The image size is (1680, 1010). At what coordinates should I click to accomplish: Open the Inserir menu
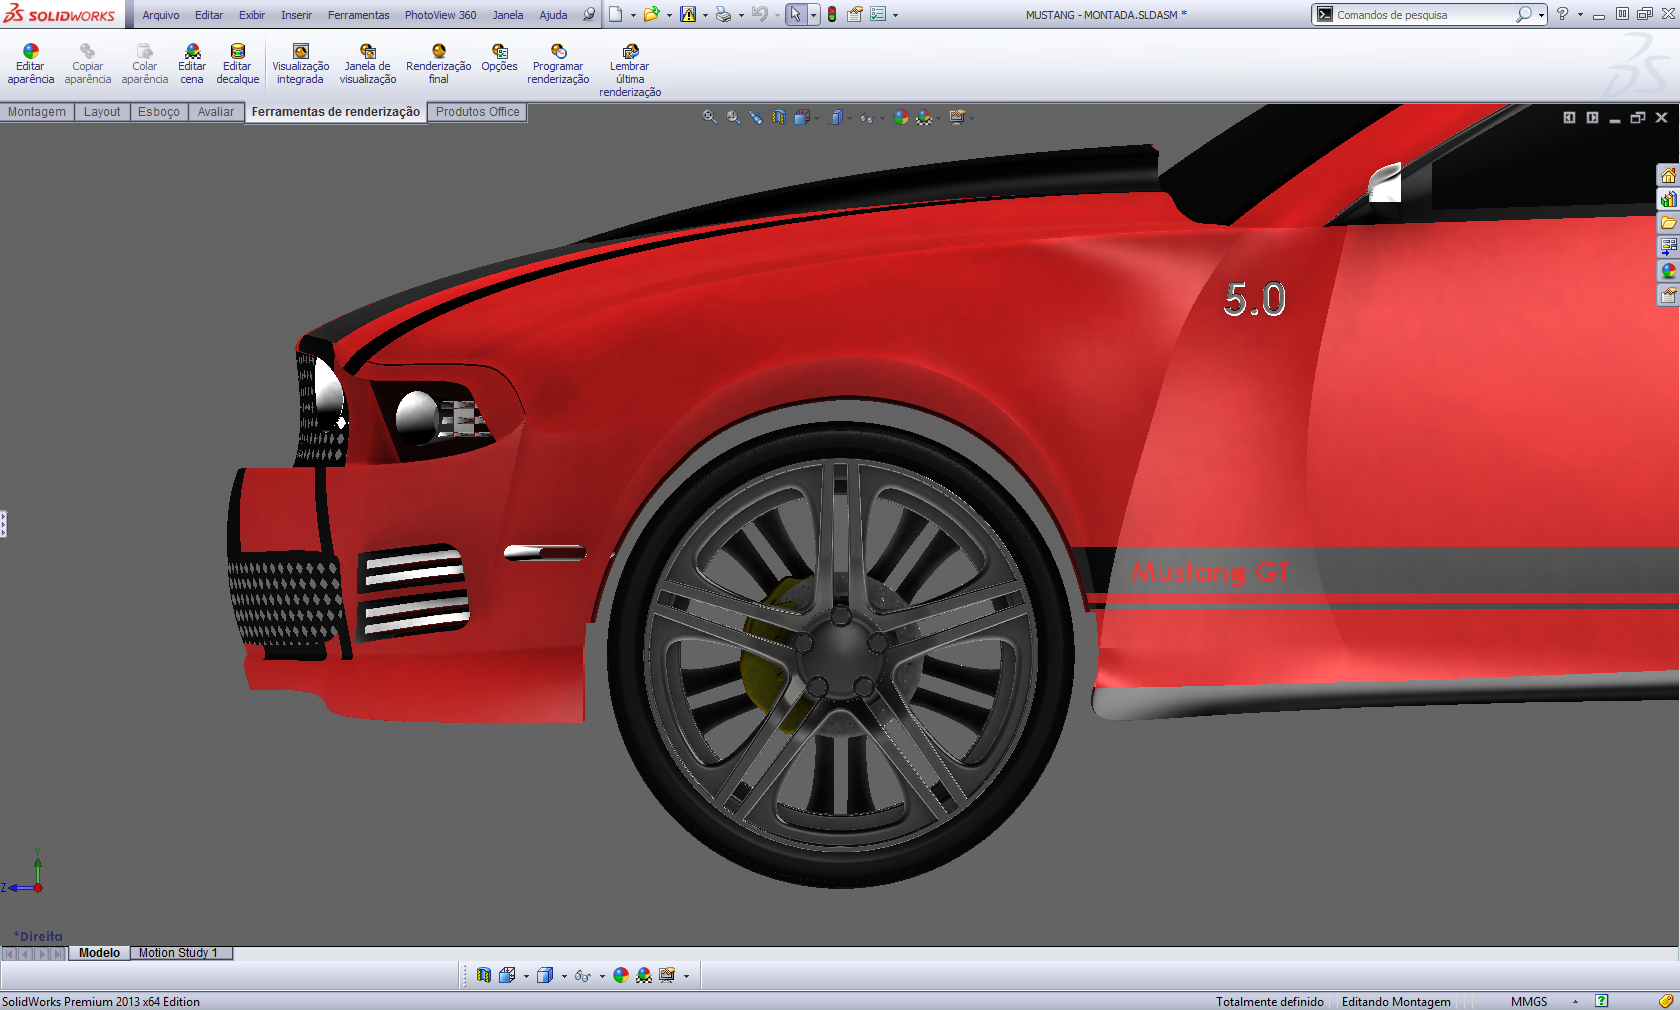pos(296,15)
